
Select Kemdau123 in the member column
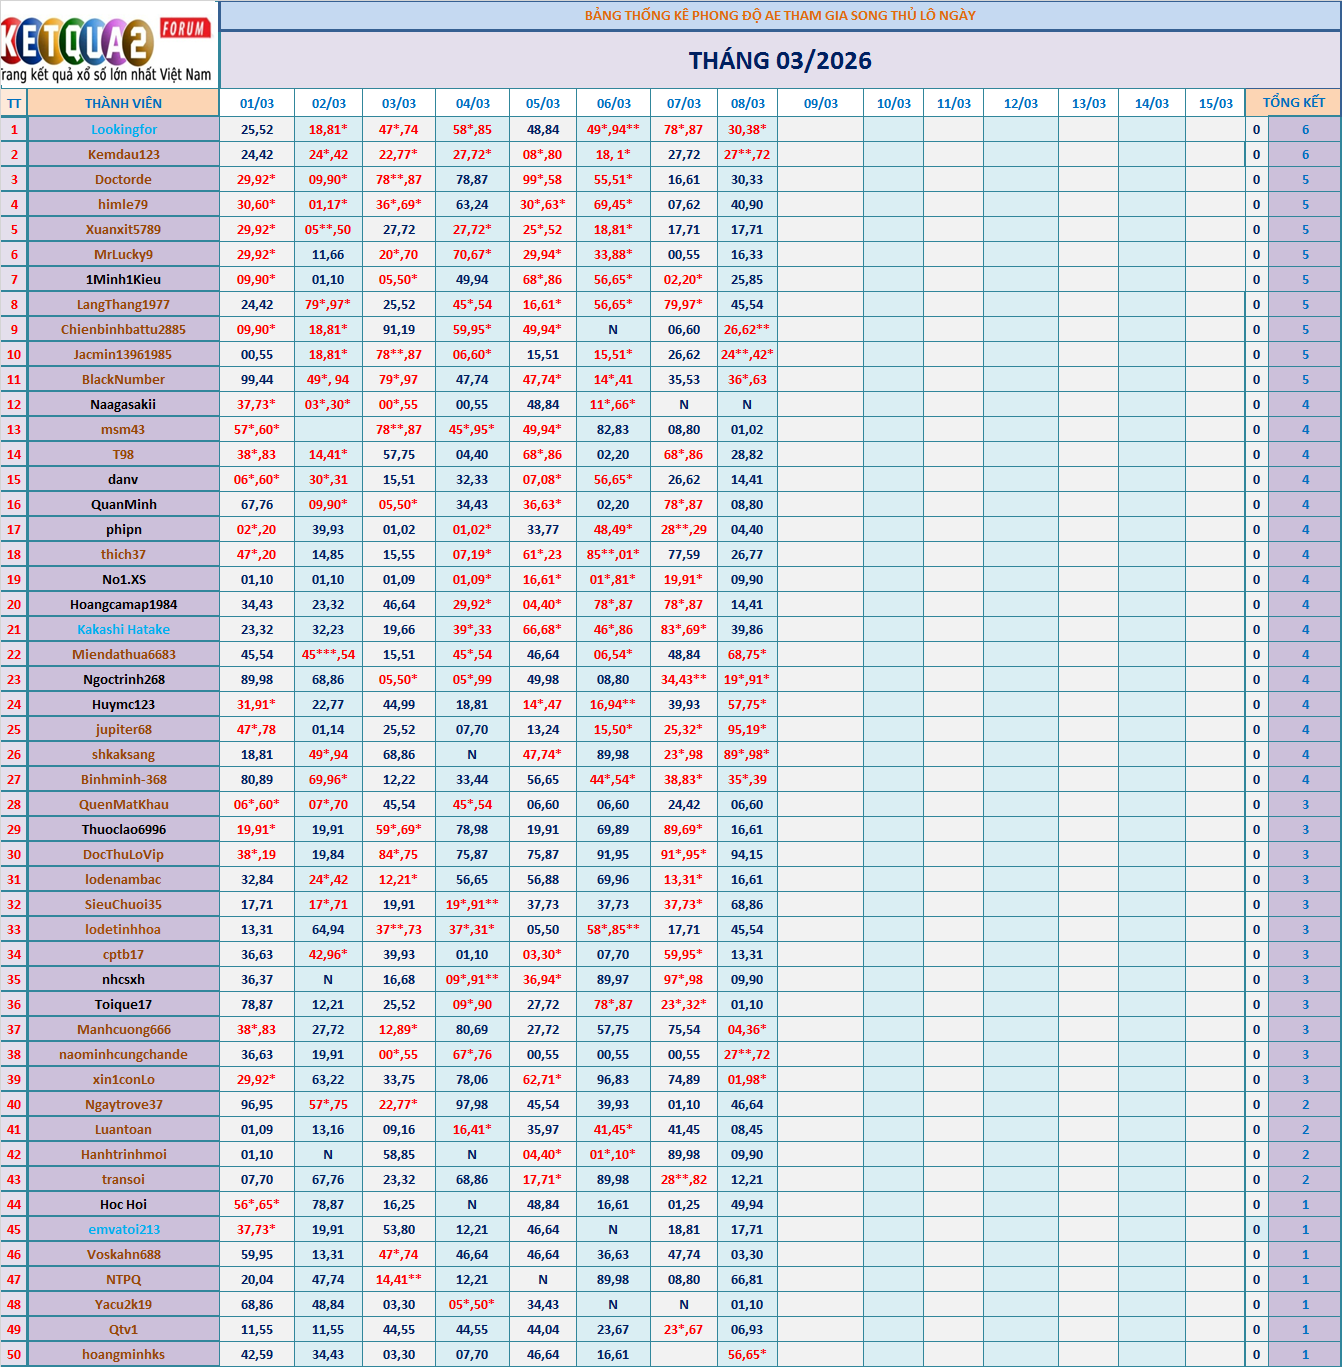coord(124,155)
